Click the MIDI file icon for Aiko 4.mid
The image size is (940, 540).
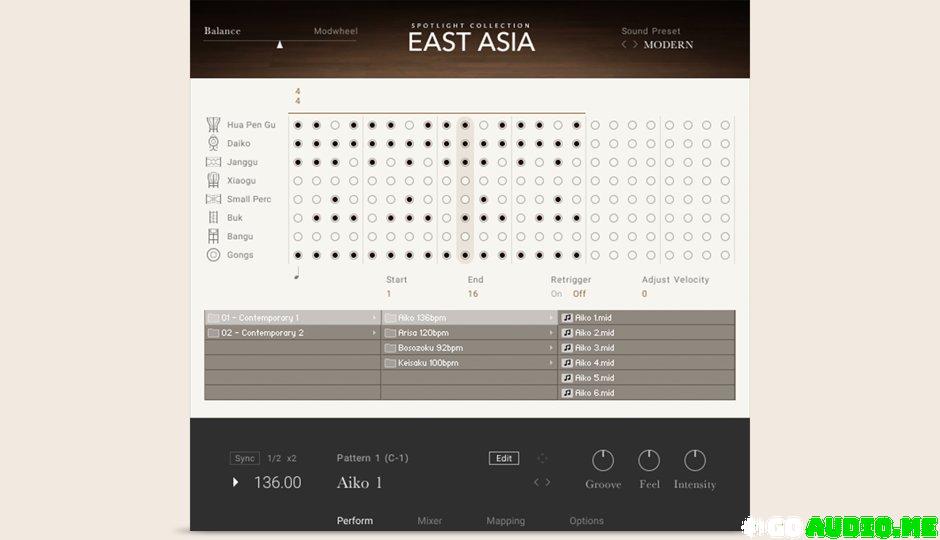(567, 363)
